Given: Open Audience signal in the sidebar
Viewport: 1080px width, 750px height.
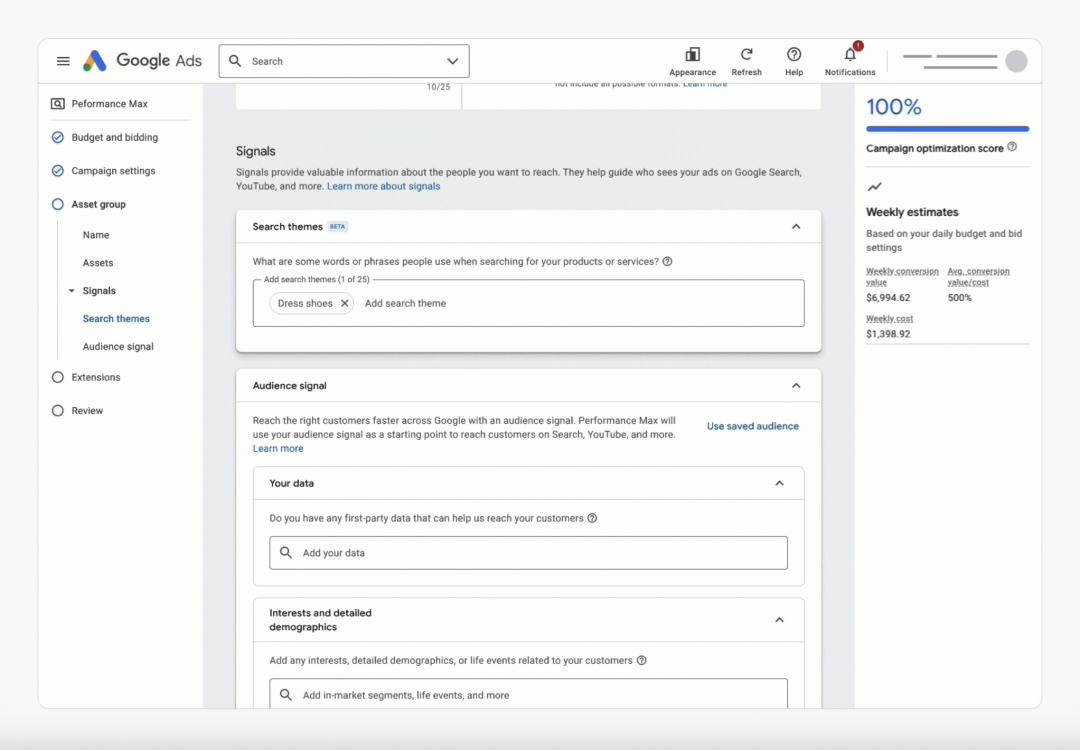Looking at the screenshot, I should [118, 346].
